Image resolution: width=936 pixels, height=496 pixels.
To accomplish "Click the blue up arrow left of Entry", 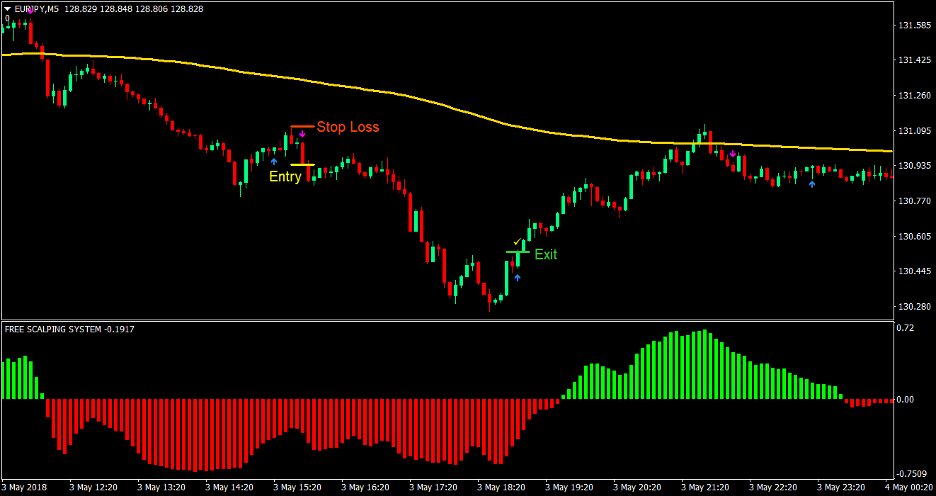I will 274,161.
